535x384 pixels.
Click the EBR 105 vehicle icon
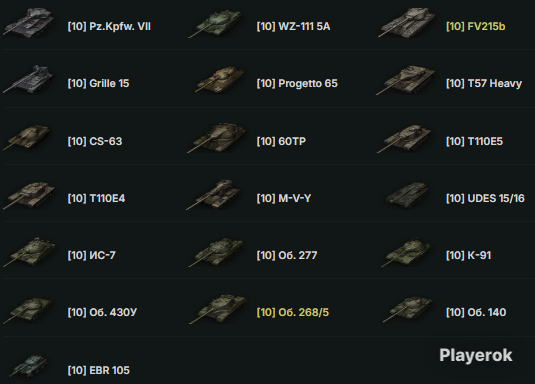[x=28, y=366]
